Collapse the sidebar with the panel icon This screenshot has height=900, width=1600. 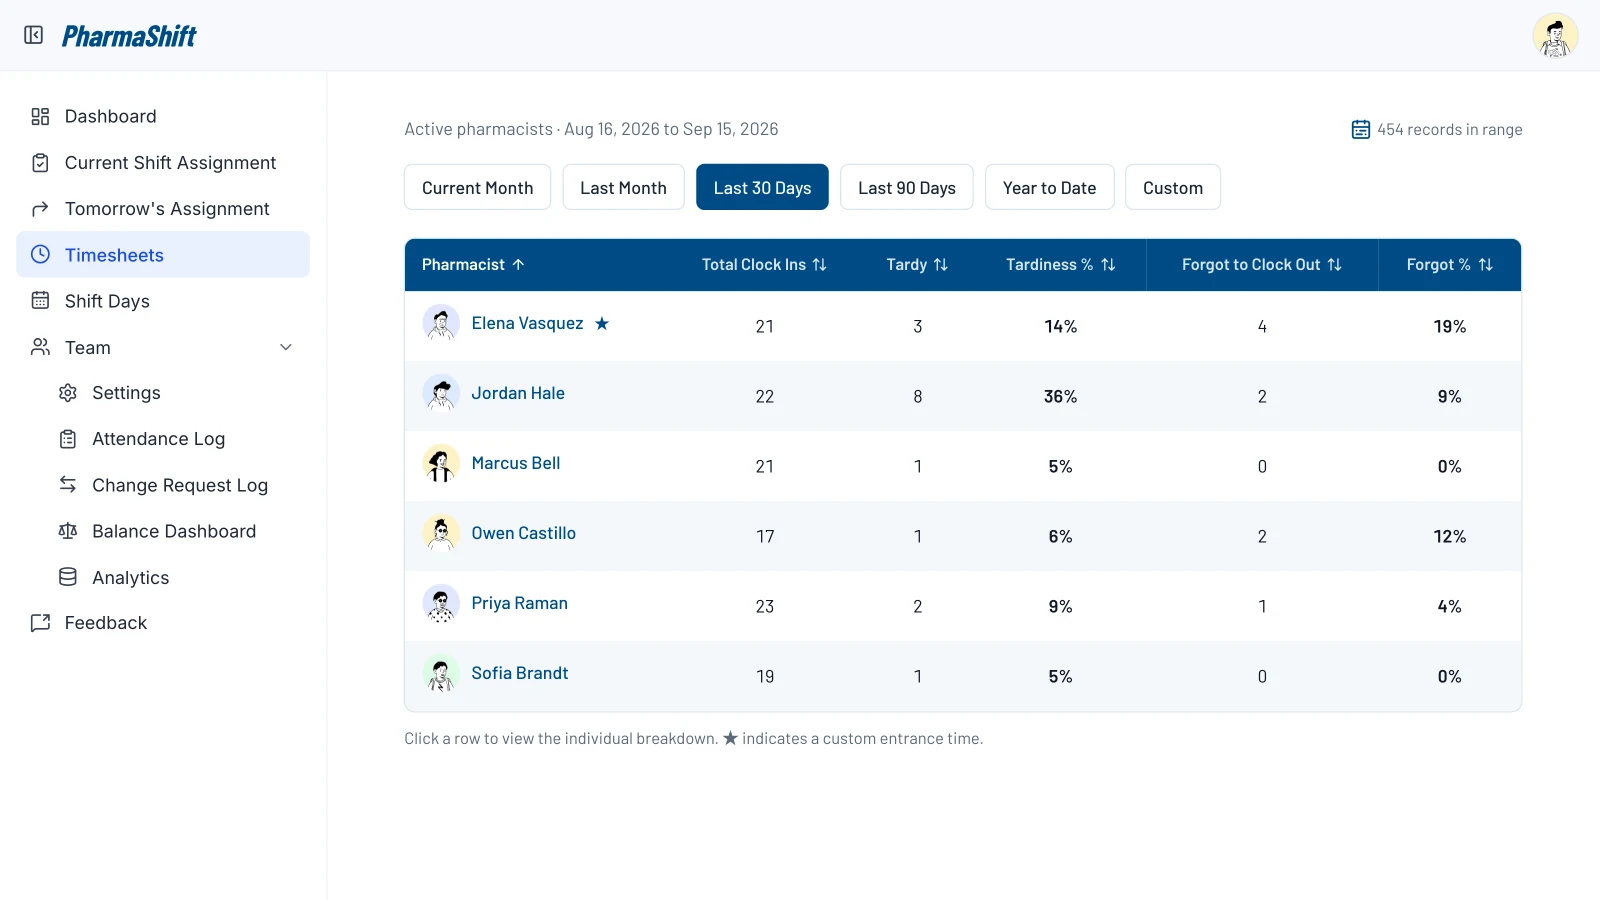click(x=33, y=36)
